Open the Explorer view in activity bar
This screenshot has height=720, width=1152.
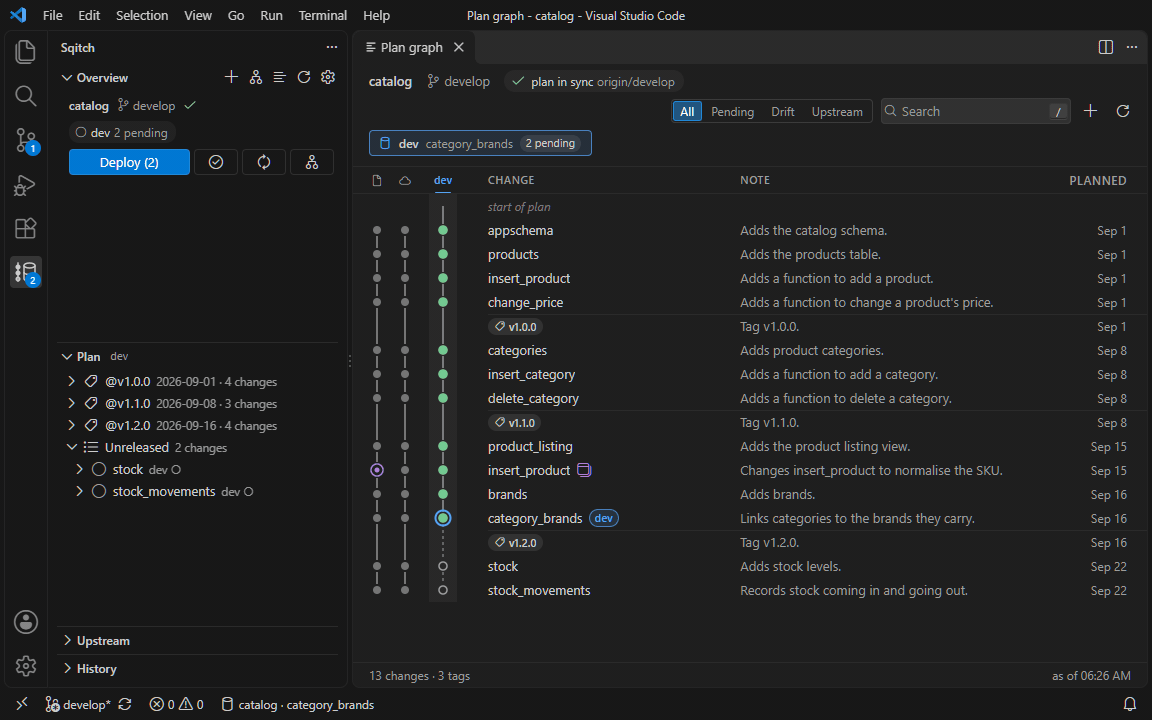point(26,51)
